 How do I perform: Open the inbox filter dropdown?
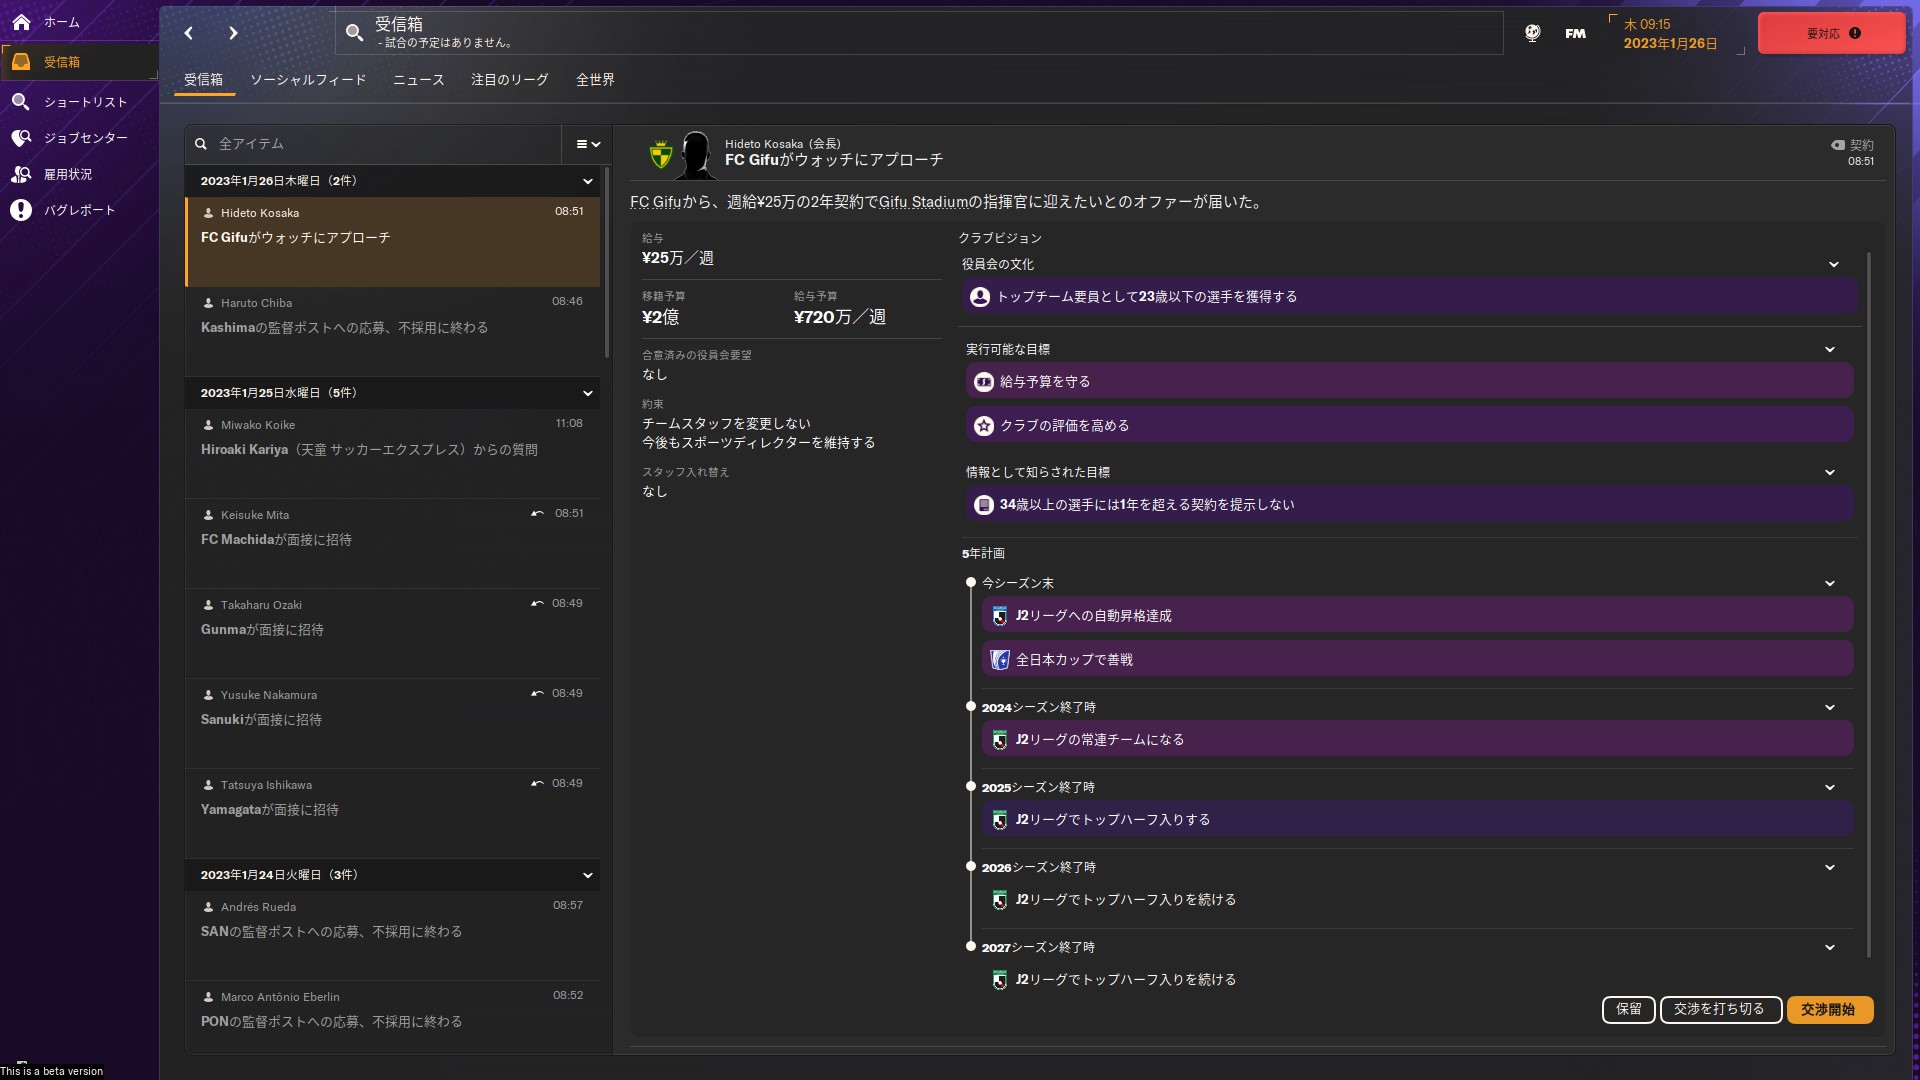pyautogui.click(x=586, y=144)
